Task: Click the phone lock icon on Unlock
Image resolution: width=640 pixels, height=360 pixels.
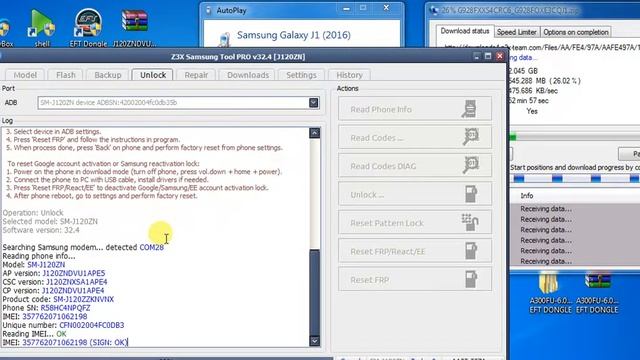Action: tap(471, 194)
